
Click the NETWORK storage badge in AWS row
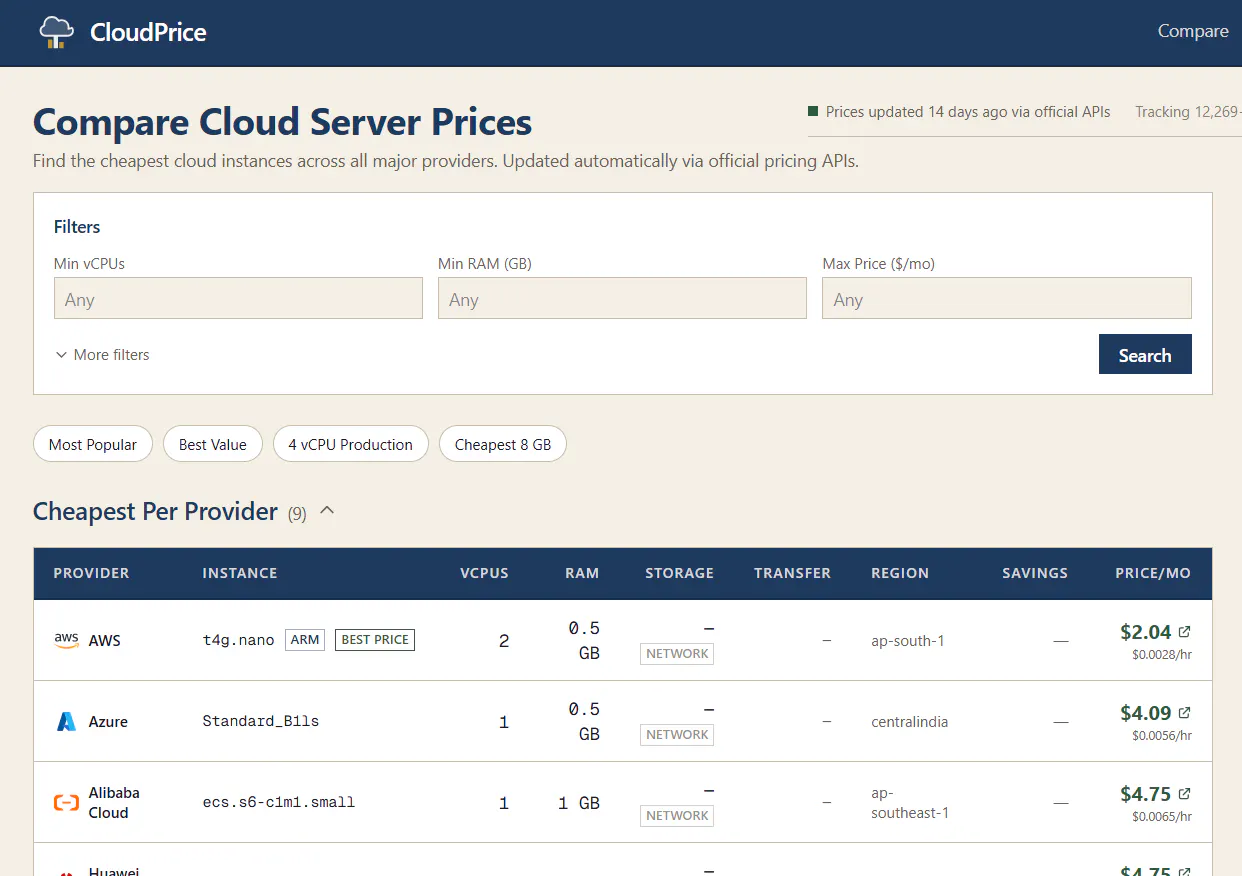[677, 654]
